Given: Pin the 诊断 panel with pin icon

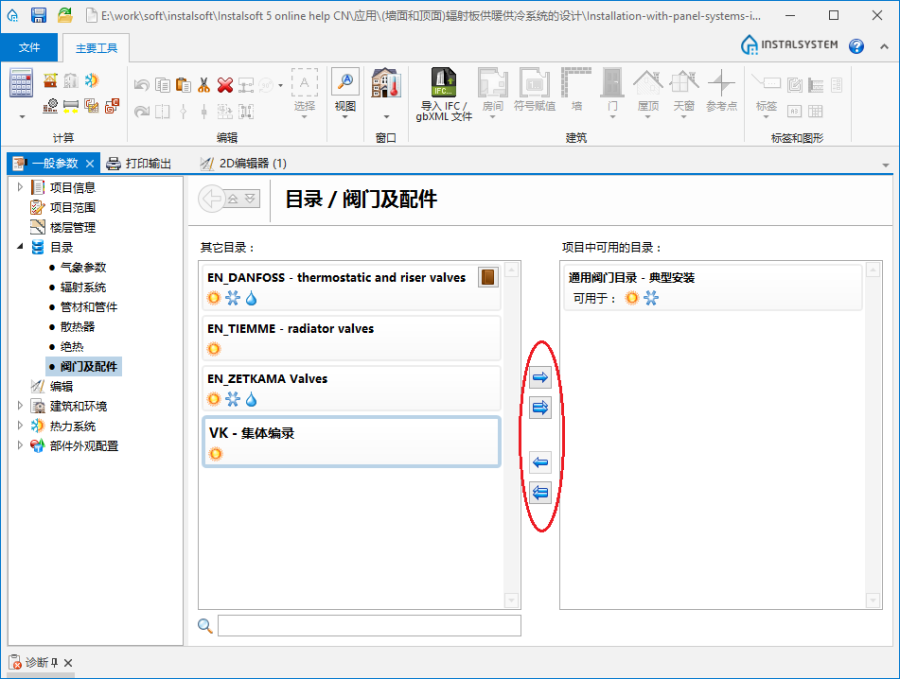Looking at the screenshot, I should tap(55, 663).
